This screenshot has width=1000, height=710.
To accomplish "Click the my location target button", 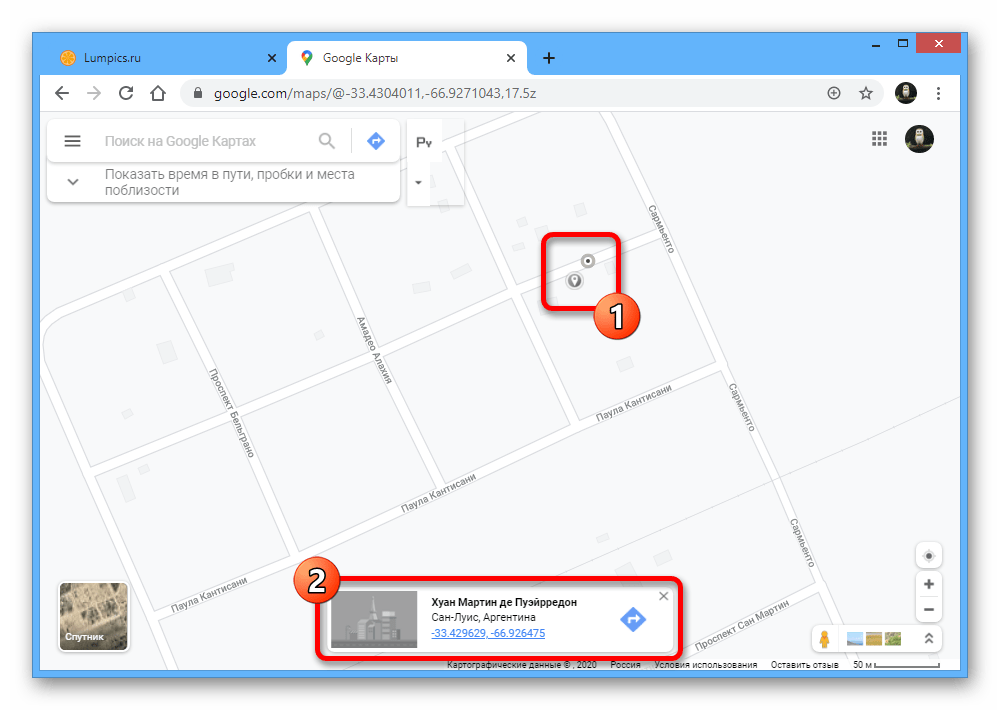I will (929, 556).
